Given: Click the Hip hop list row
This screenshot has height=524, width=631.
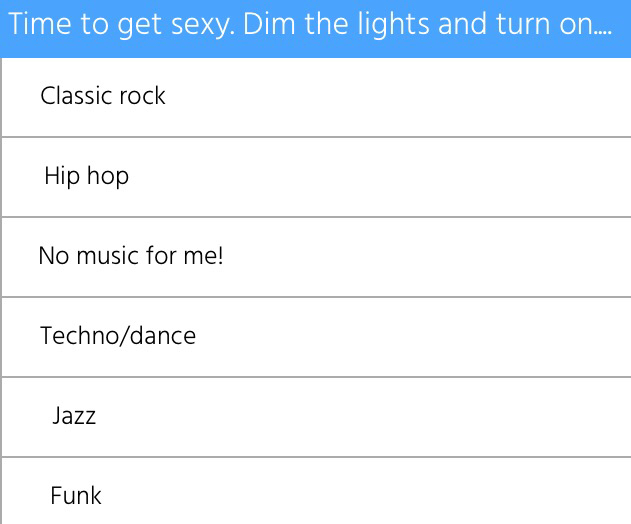Looking at the screenshot, I should [x=315, y=177].
